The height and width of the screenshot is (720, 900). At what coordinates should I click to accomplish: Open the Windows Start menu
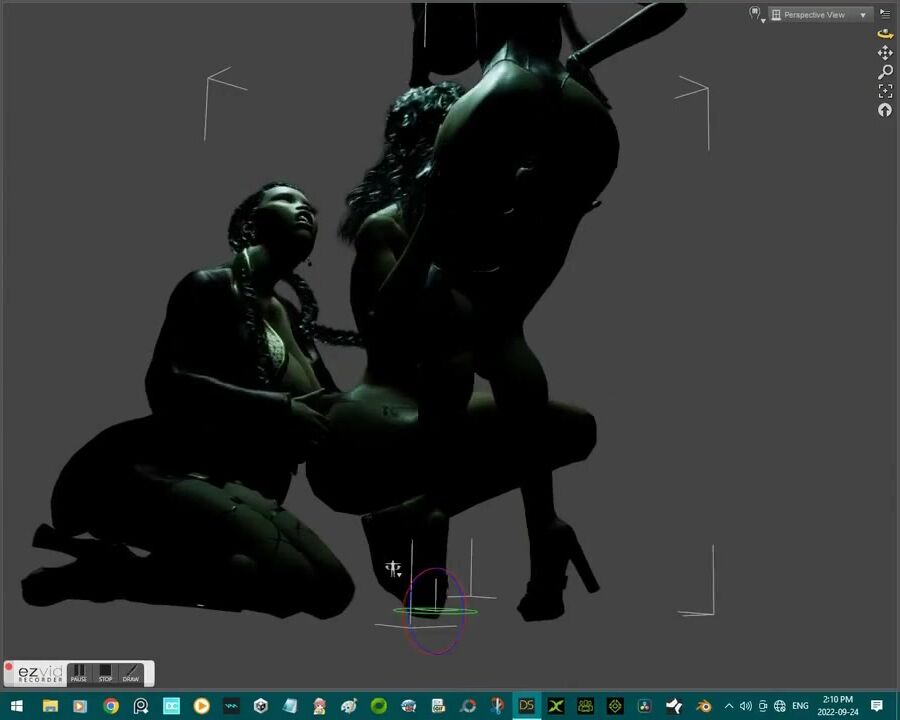(16, 706)
